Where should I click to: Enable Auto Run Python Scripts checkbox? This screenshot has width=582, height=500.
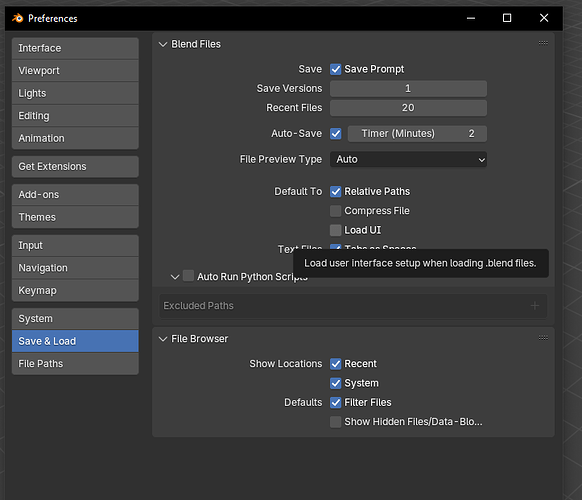click(189, 276)
